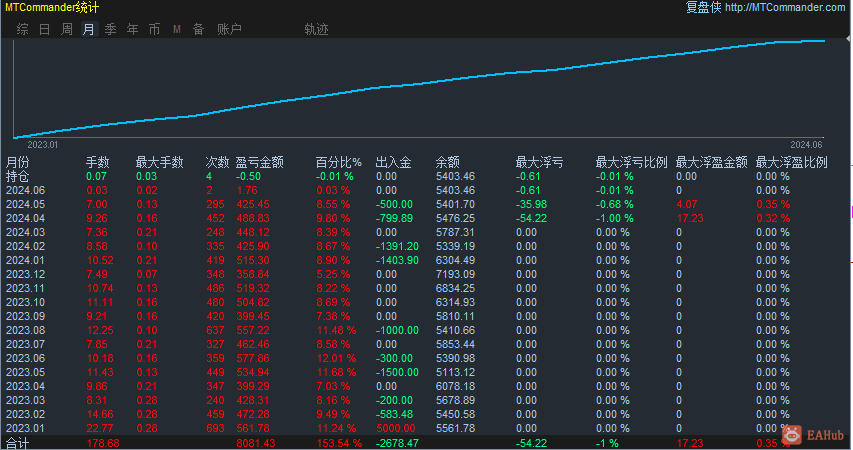
Task: Open the 备 notes tab
Action: pos(199,29)
